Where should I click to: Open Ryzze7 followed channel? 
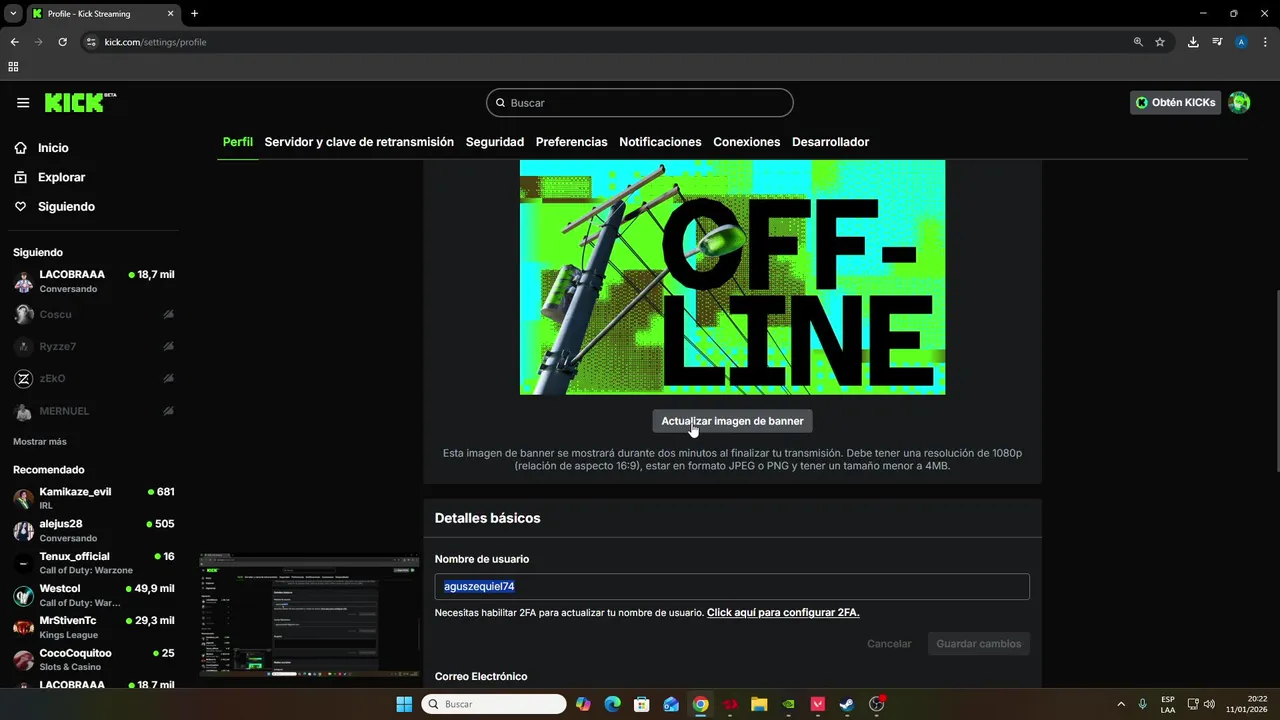(x=94, y=347)
